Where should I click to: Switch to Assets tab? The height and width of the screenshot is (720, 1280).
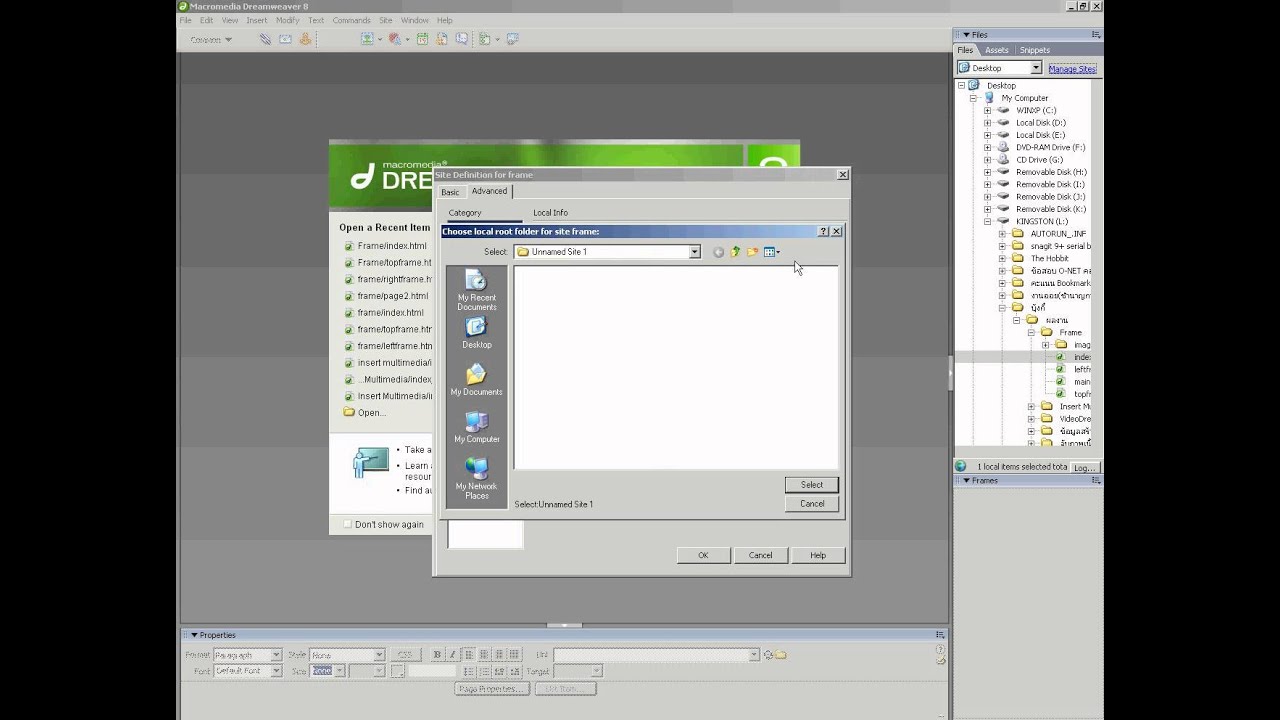tap(997, 50)
